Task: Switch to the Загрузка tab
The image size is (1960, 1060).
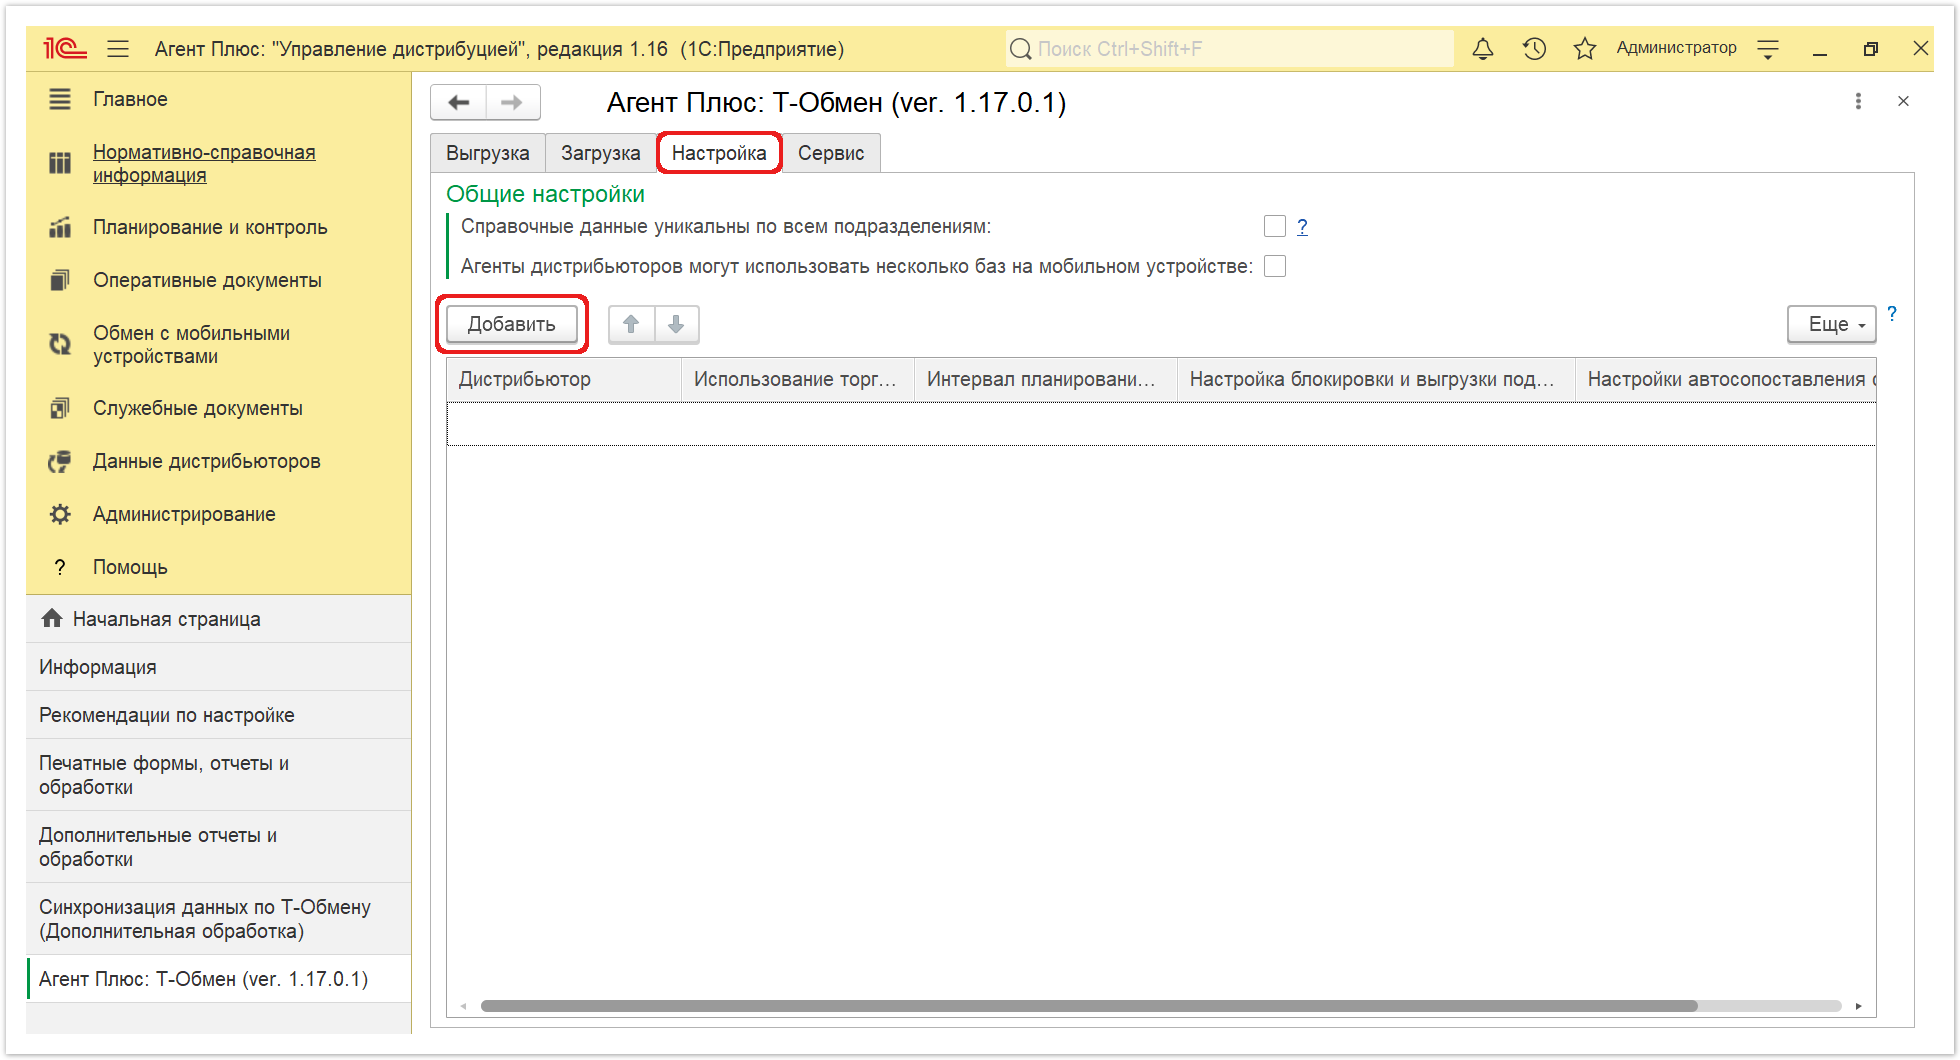Action: [600, 153]
